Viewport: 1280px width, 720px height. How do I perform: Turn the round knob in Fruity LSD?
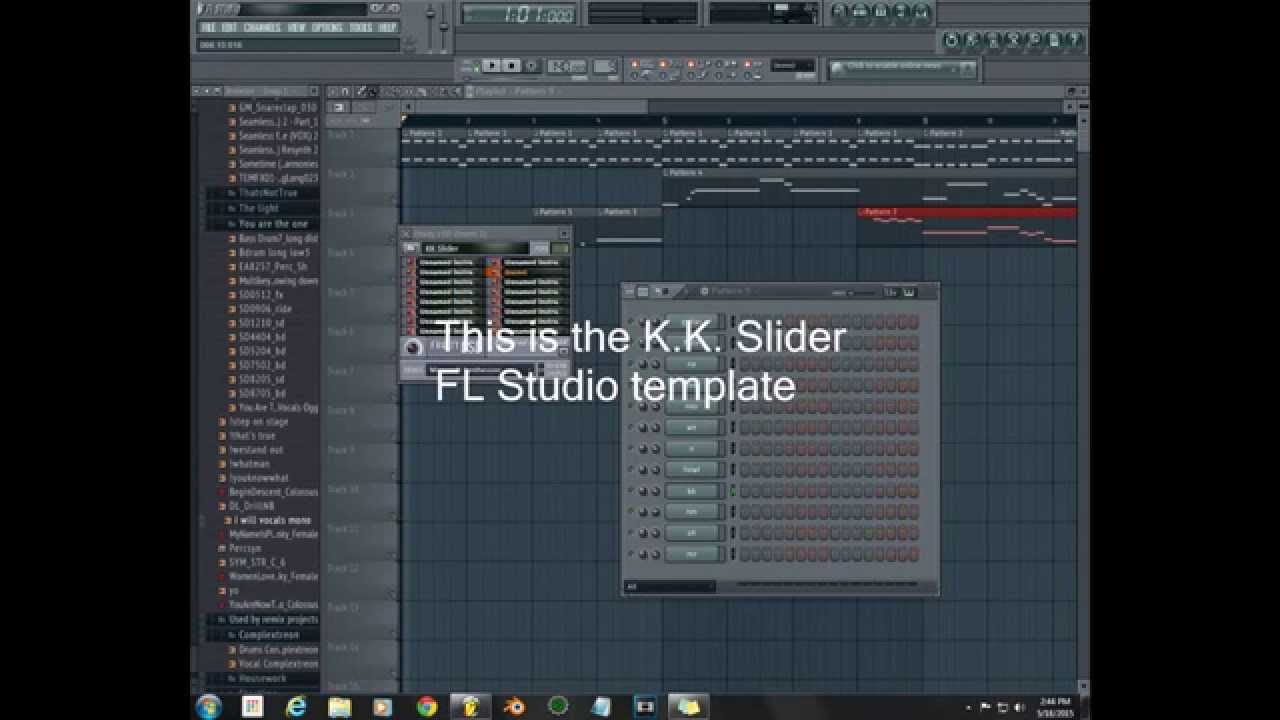413,347
